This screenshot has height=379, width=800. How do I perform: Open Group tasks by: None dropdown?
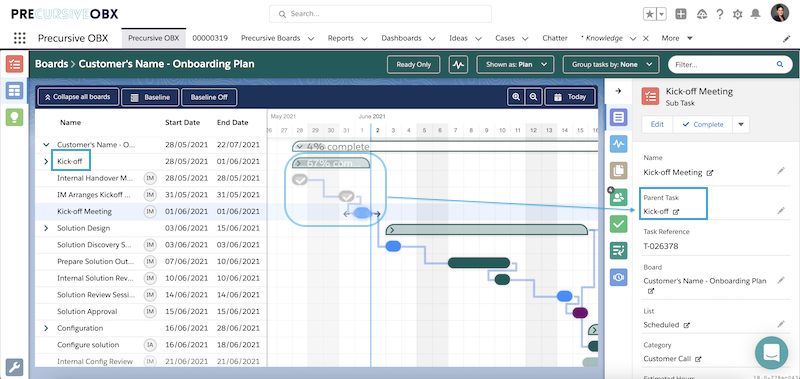(610, 65)
